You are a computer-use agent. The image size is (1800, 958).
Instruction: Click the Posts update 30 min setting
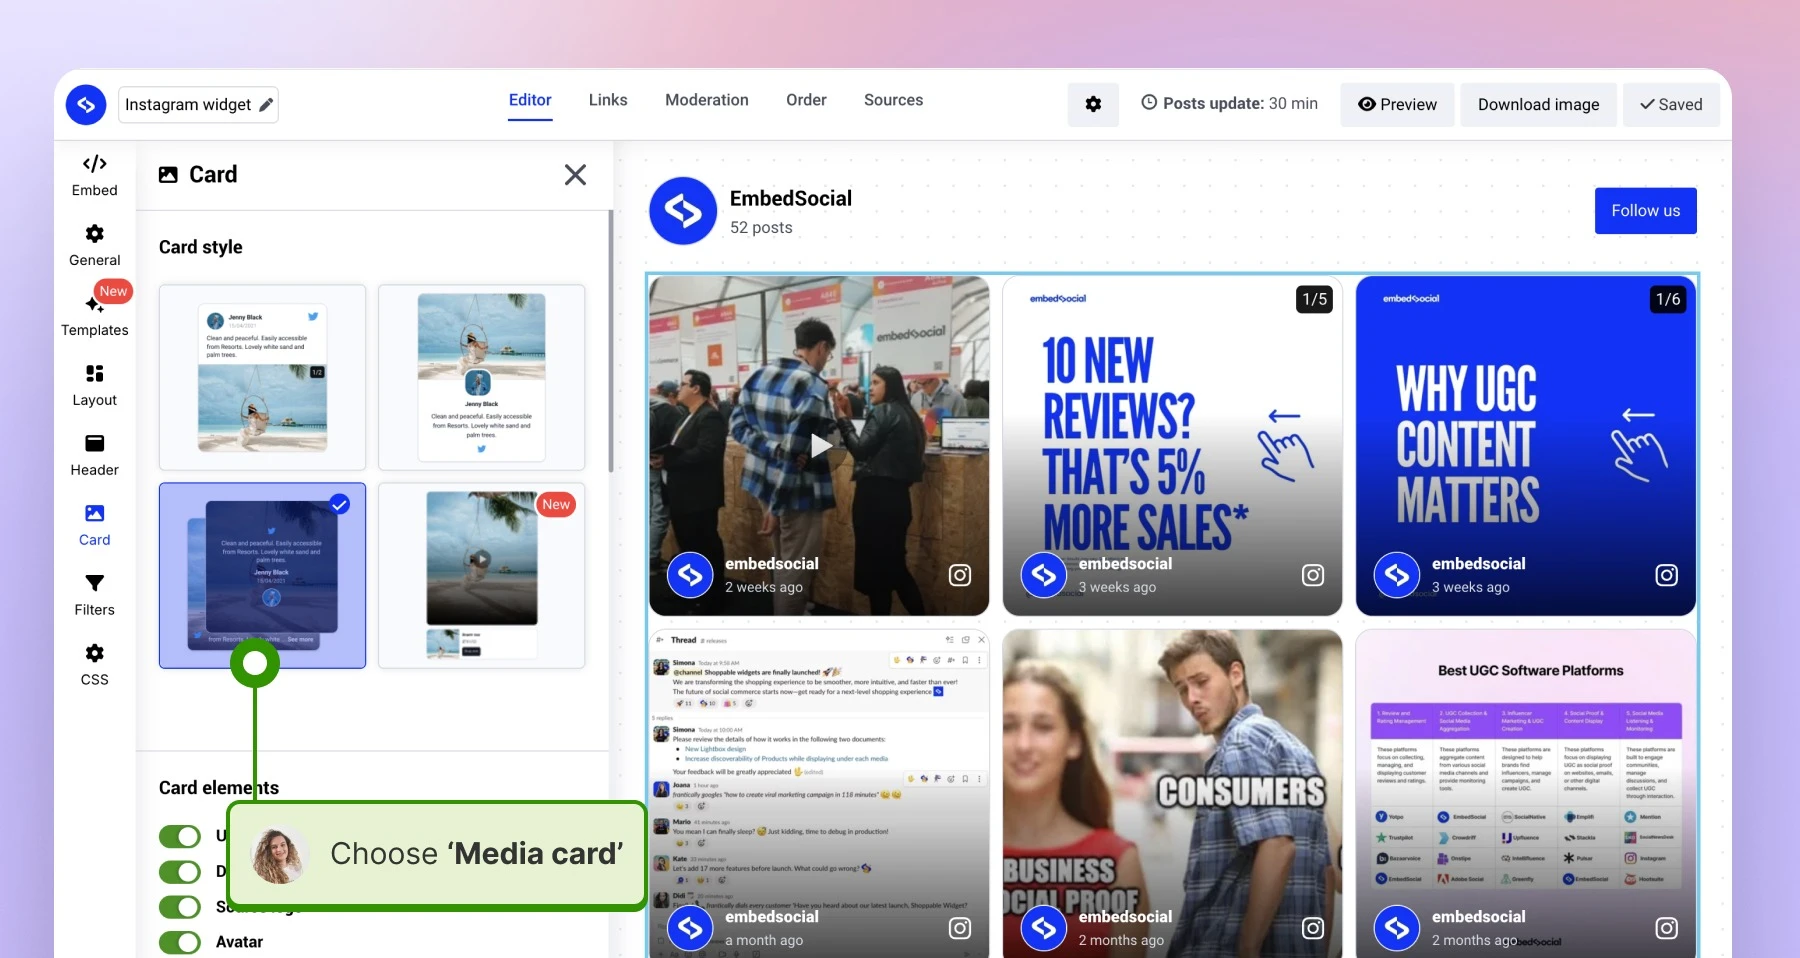click(x=1229, y=103)
